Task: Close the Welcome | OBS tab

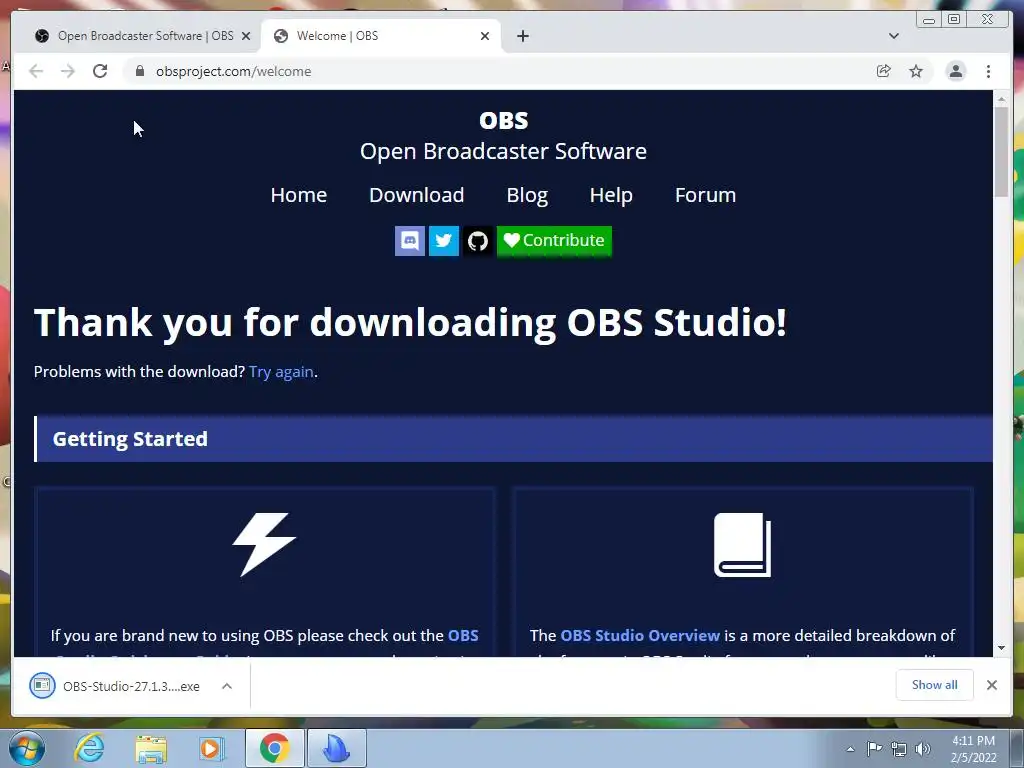Action: coord(485,36)
